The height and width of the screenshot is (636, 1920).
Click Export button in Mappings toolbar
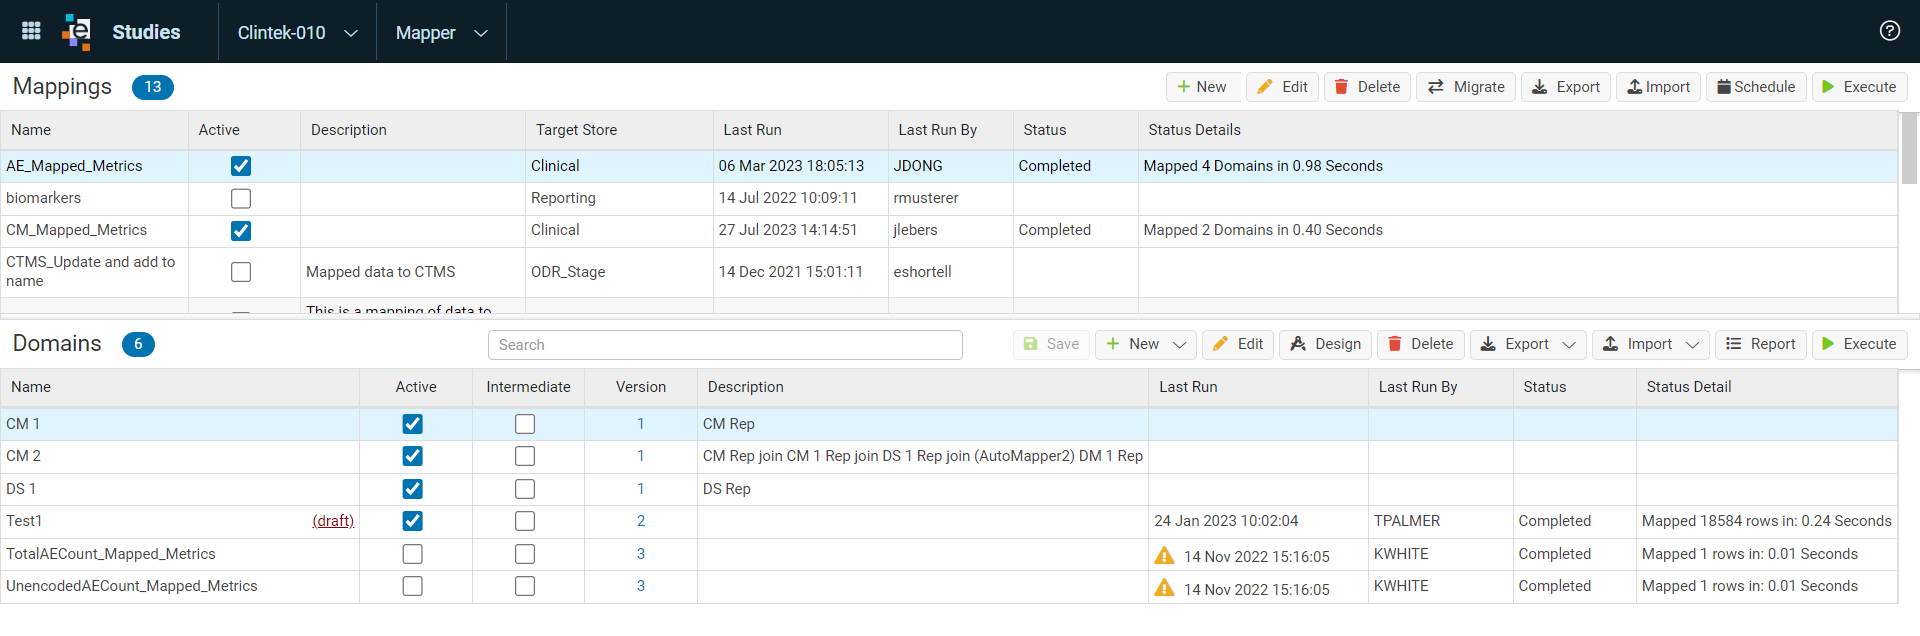pos(1566,87)
